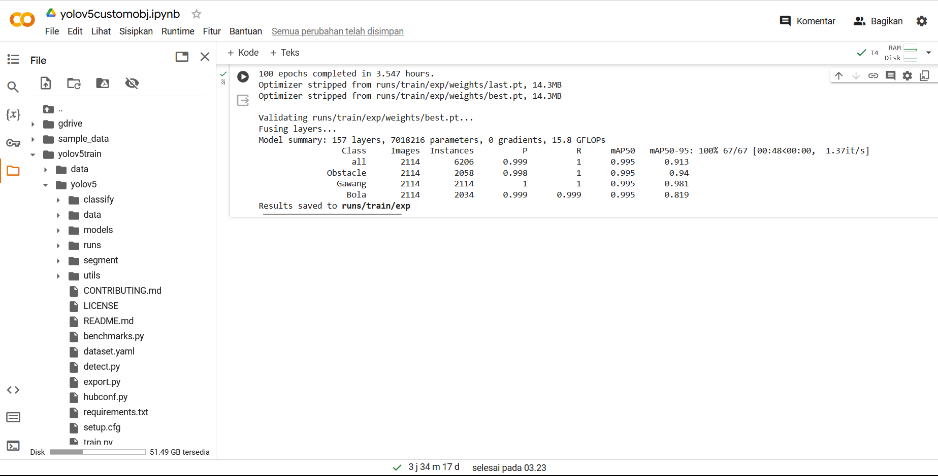Expand the gdrive folder
This screenshot has width=938, height=476.
click(x=32, y=124)
